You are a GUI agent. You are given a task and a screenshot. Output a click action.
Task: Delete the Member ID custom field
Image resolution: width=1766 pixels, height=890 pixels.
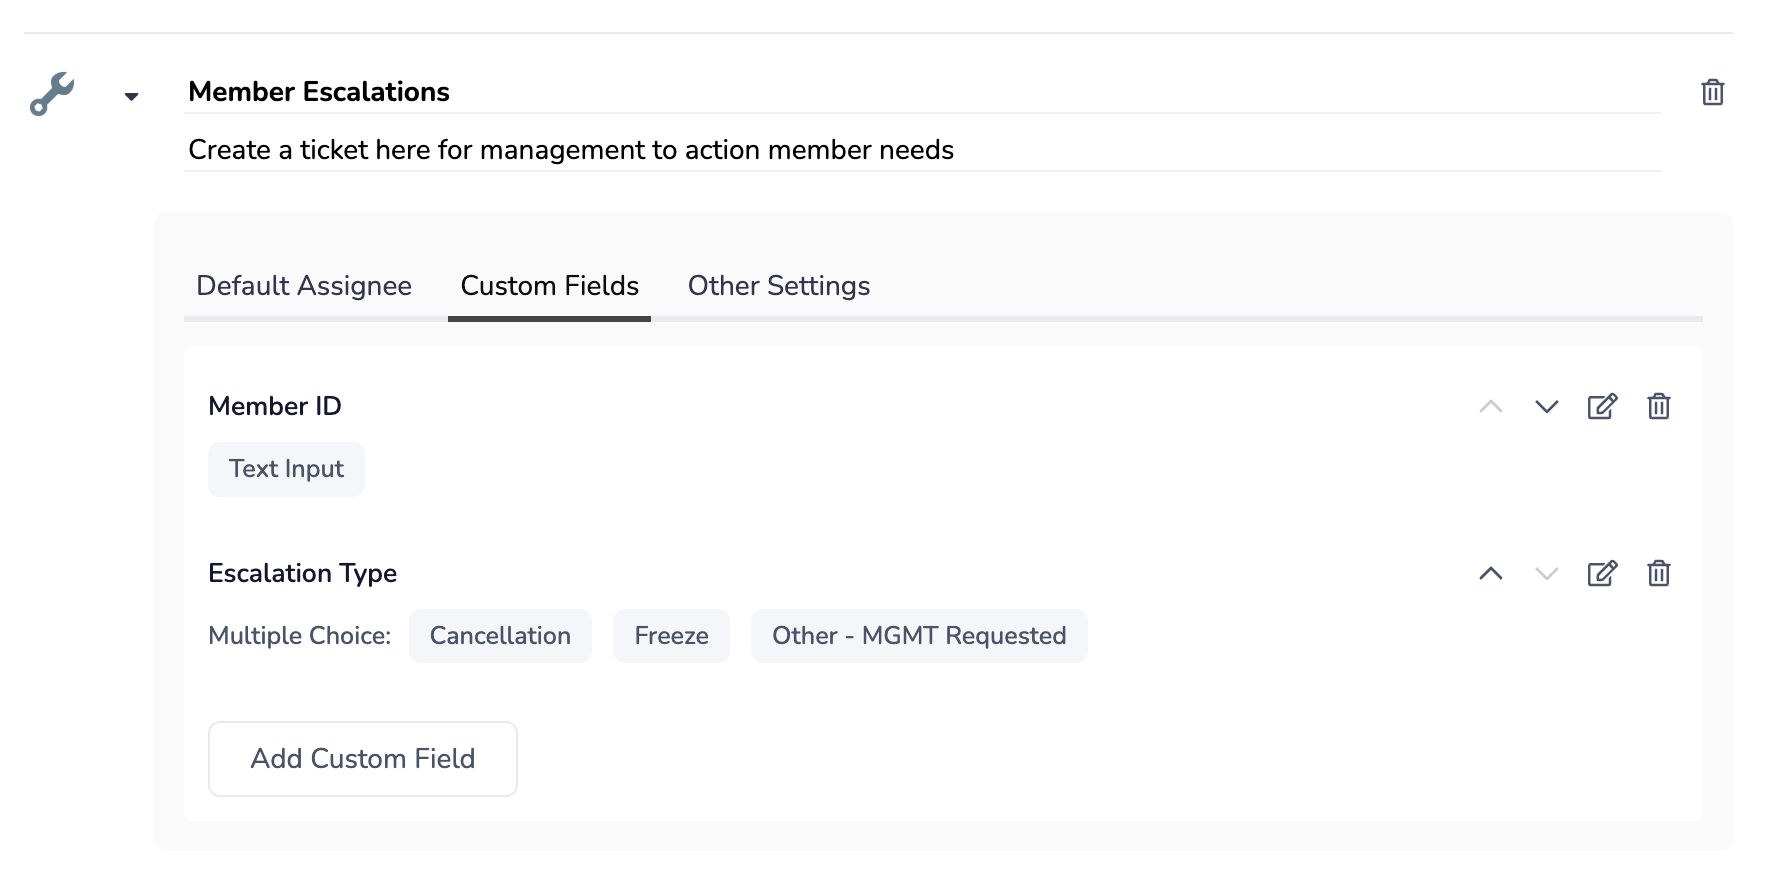(1658, 407)
